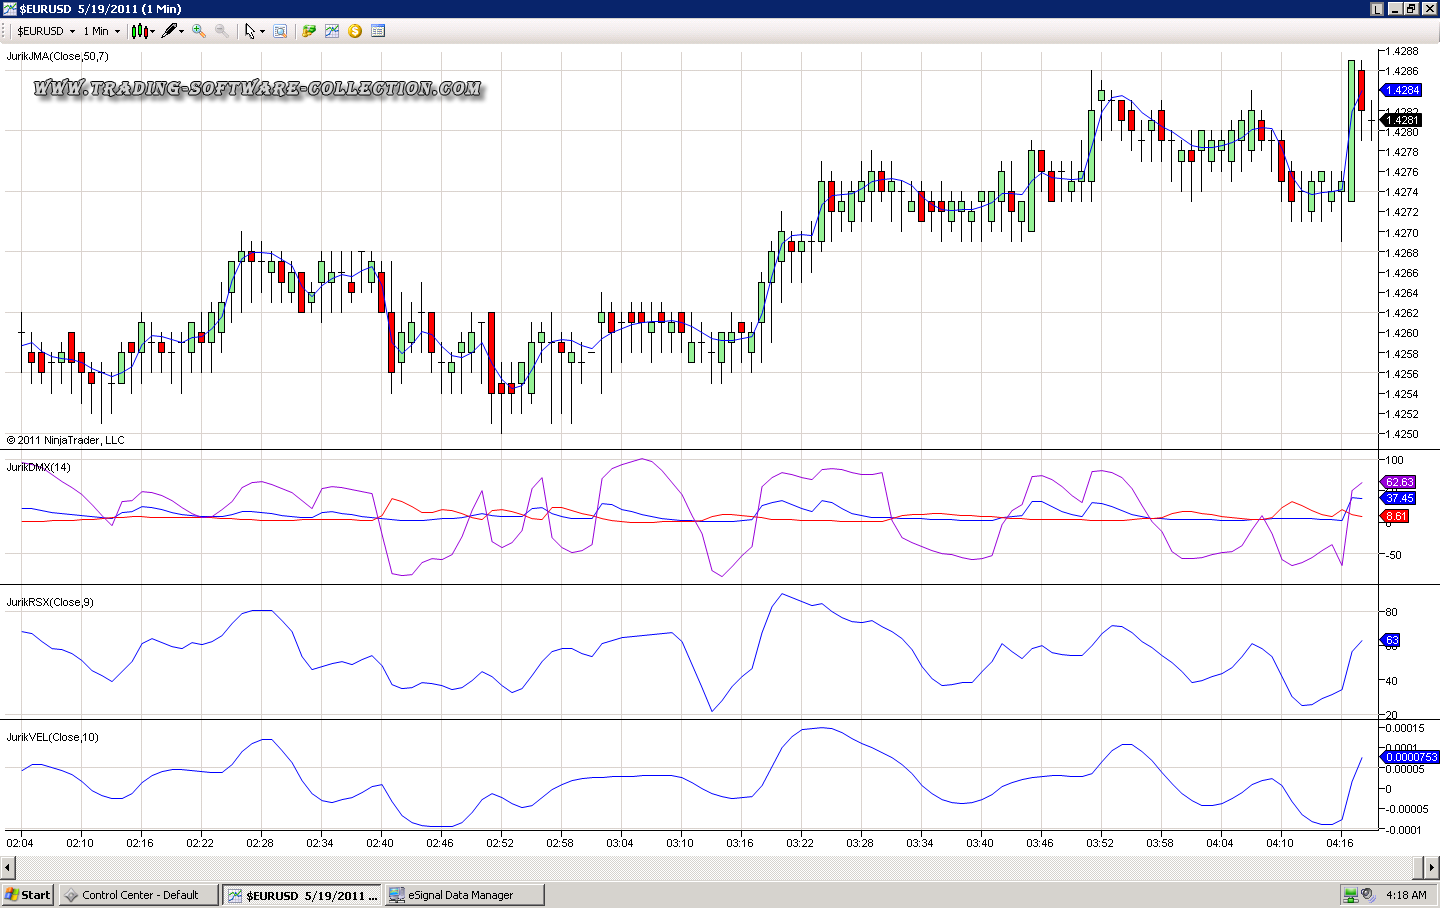This screenshot has height=908, width=1440.
Task: Open the chart trader money icon
Action: click(x=309, y=31)
